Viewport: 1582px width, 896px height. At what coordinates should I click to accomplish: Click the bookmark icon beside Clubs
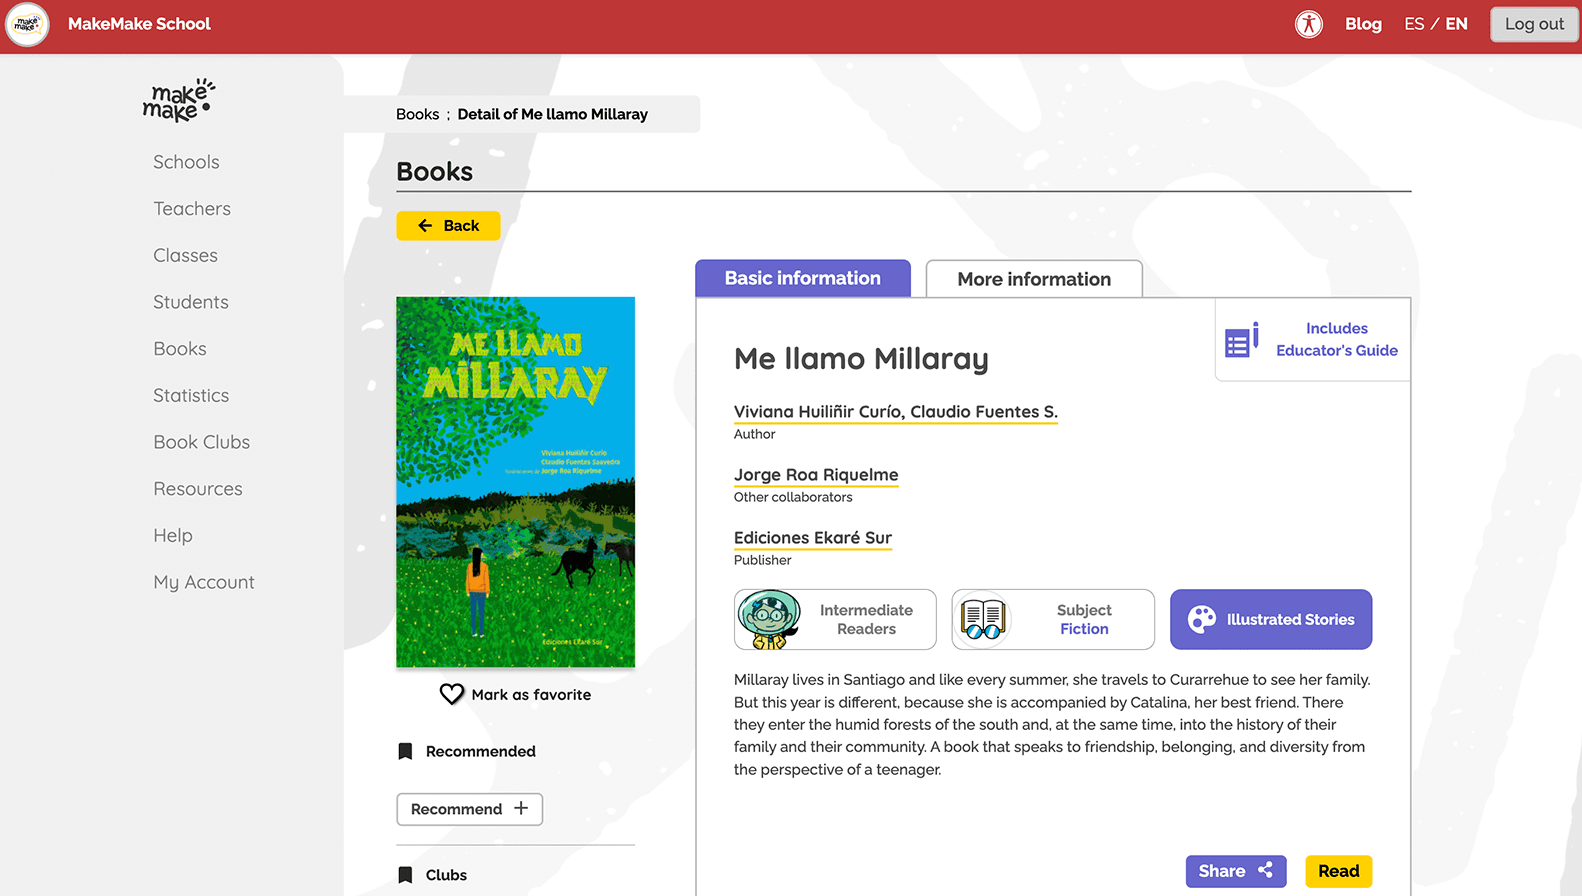(x=405, y=875)
